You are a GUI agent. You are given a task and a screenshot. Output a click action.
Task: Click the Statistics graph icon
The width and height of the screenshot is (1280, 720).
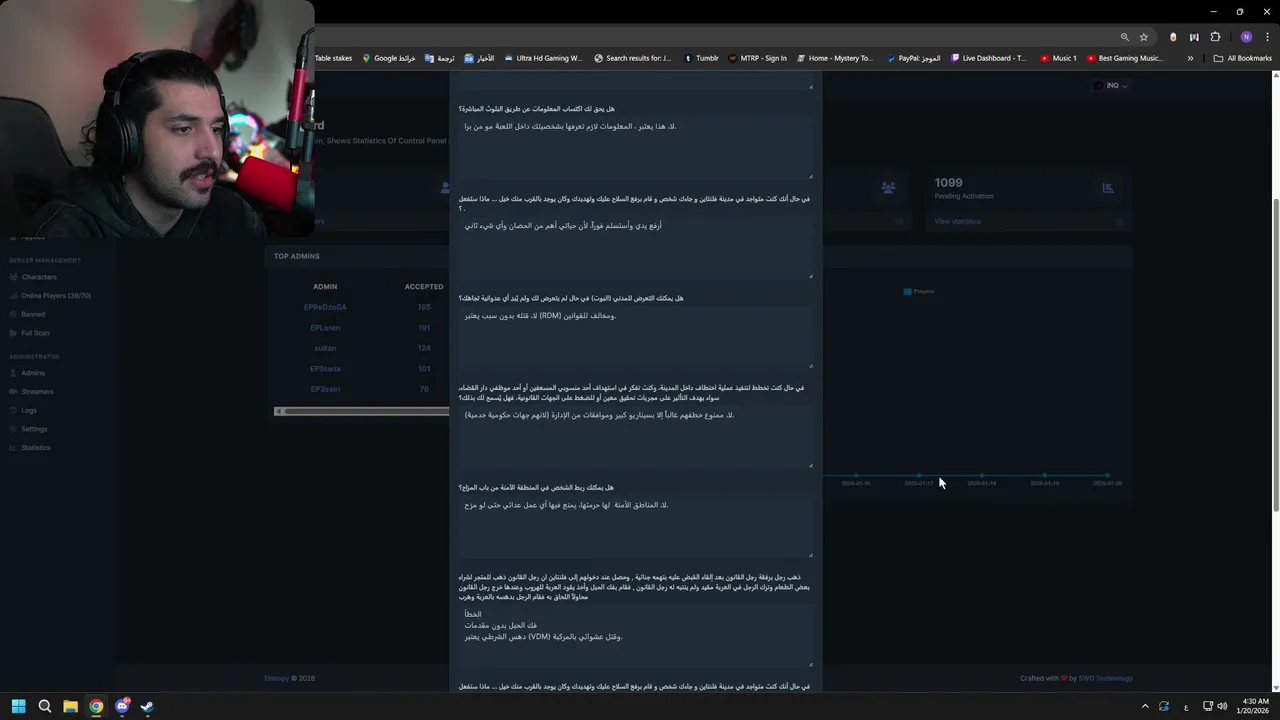(14, 448)
